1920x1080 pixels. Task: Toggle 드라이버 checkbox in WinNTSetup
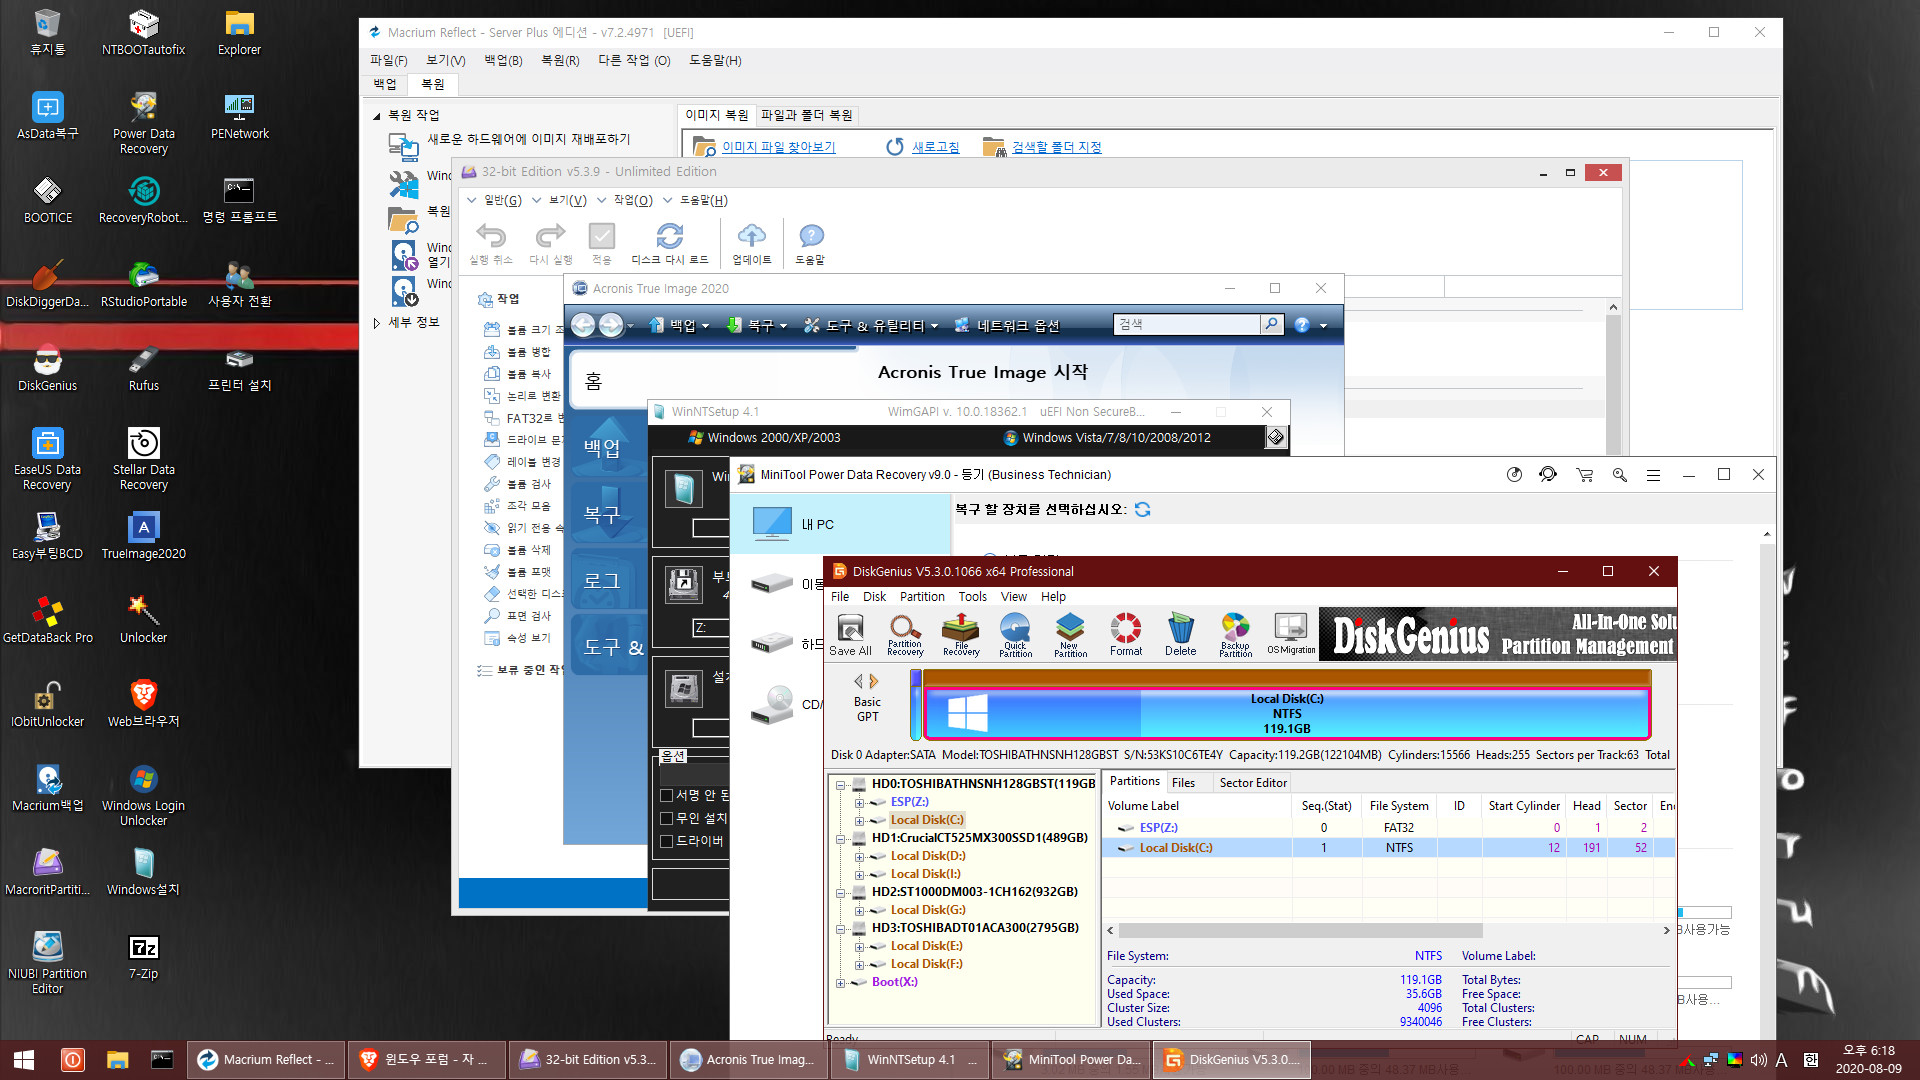[666, 842]
